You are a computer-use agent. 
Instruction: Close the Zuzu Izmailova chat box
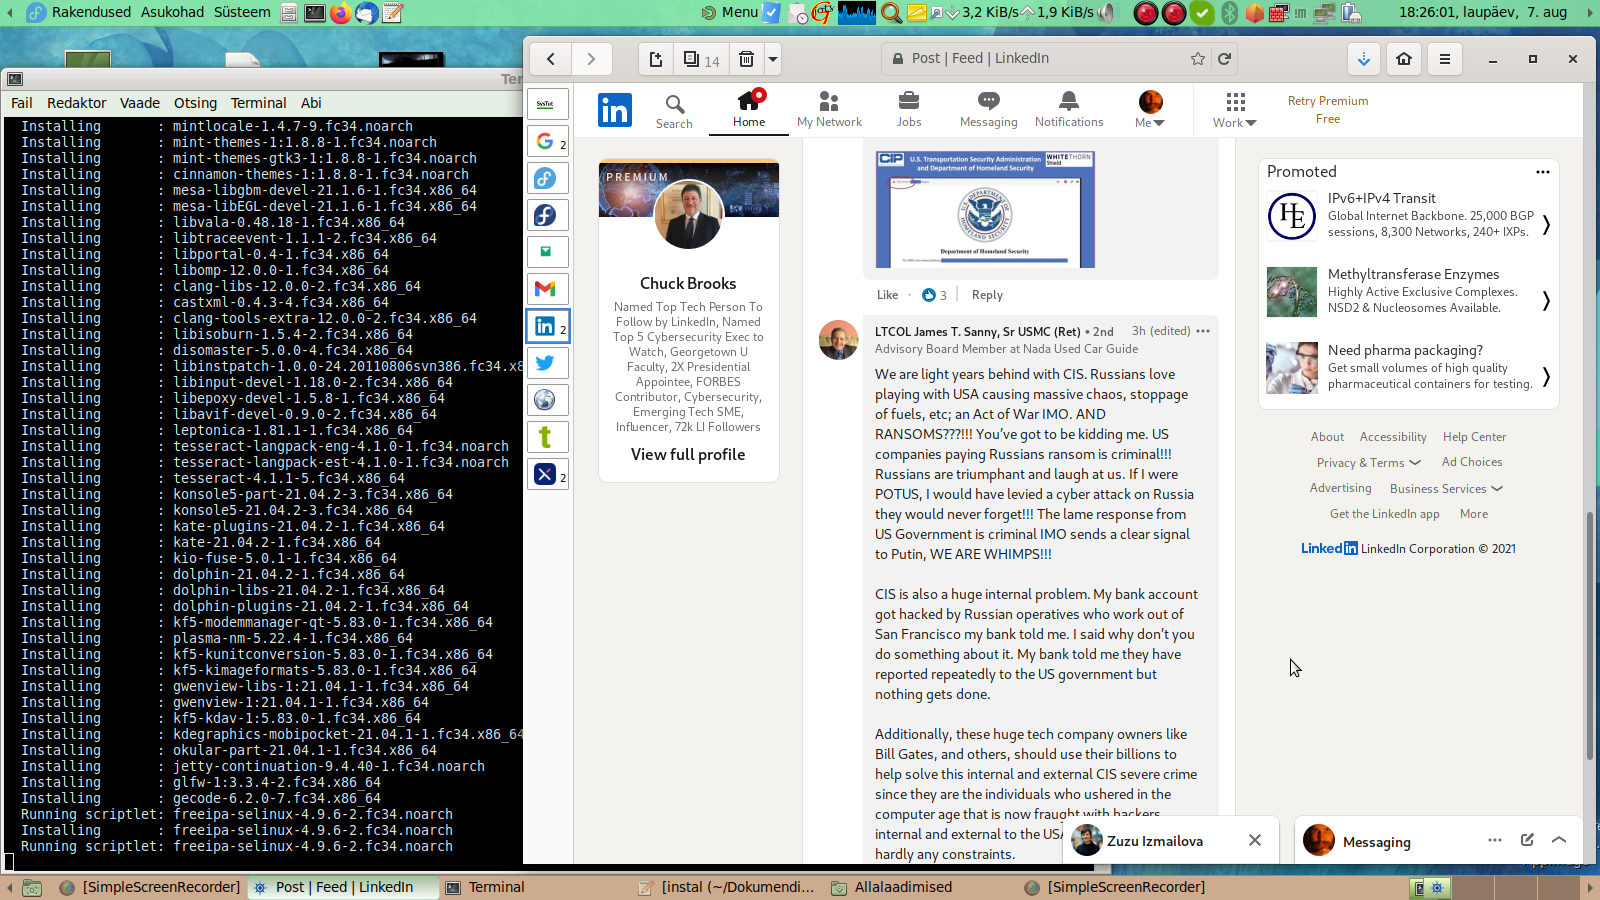click(1255, 840)
